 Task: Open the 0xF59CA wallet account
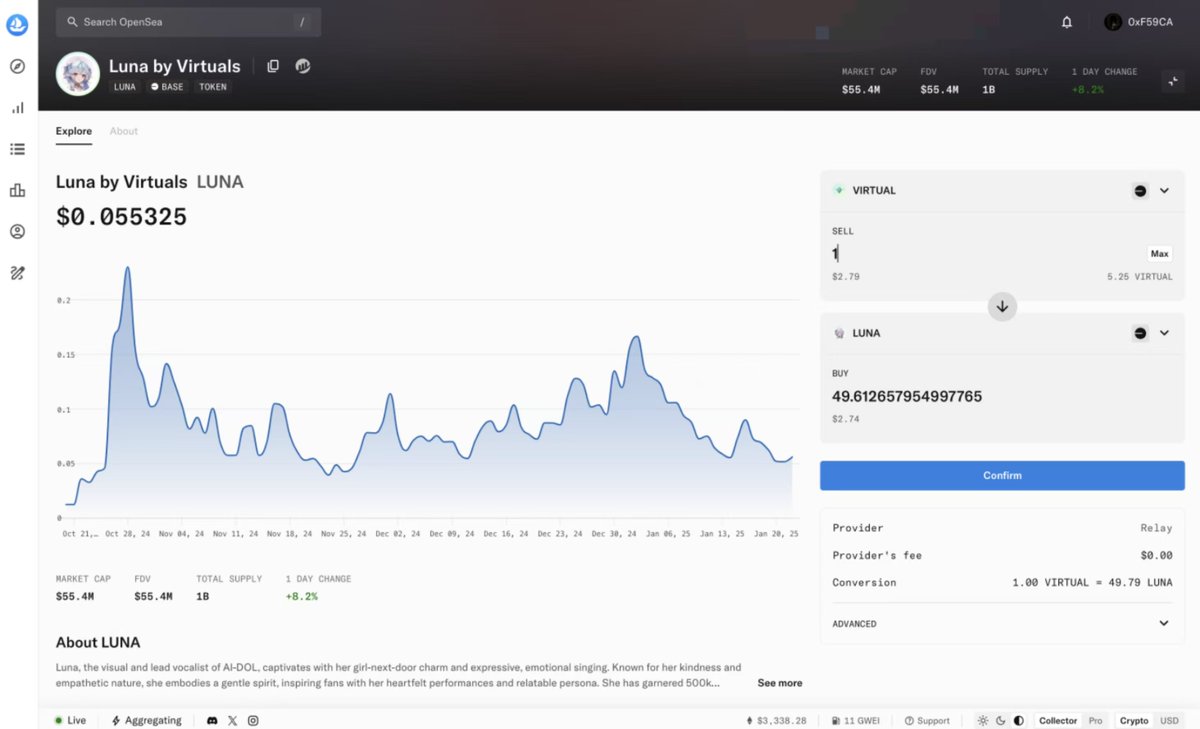[1138, 22]
